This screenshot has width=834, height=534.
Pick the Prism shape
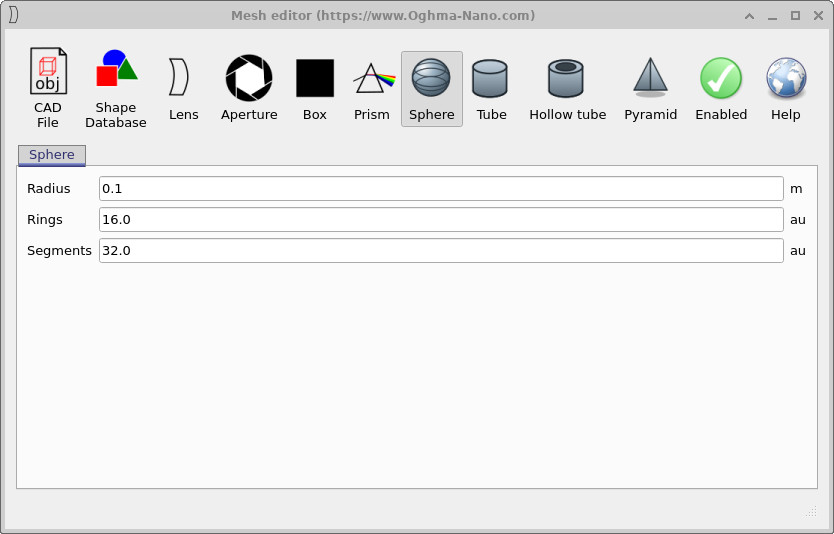(x=372, y=88)
